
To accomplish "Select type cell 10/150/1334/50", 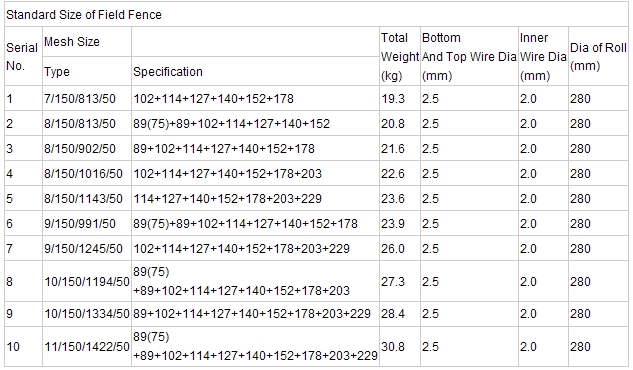I will 87,314.
